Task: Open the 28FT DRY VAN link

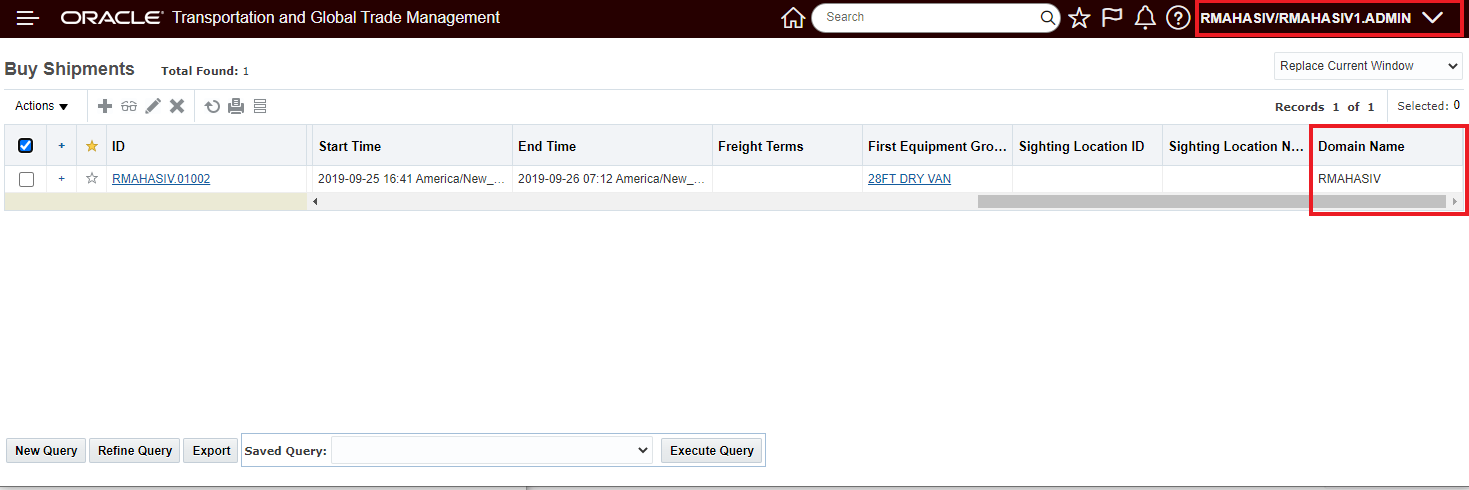Action: coord(909,179)
